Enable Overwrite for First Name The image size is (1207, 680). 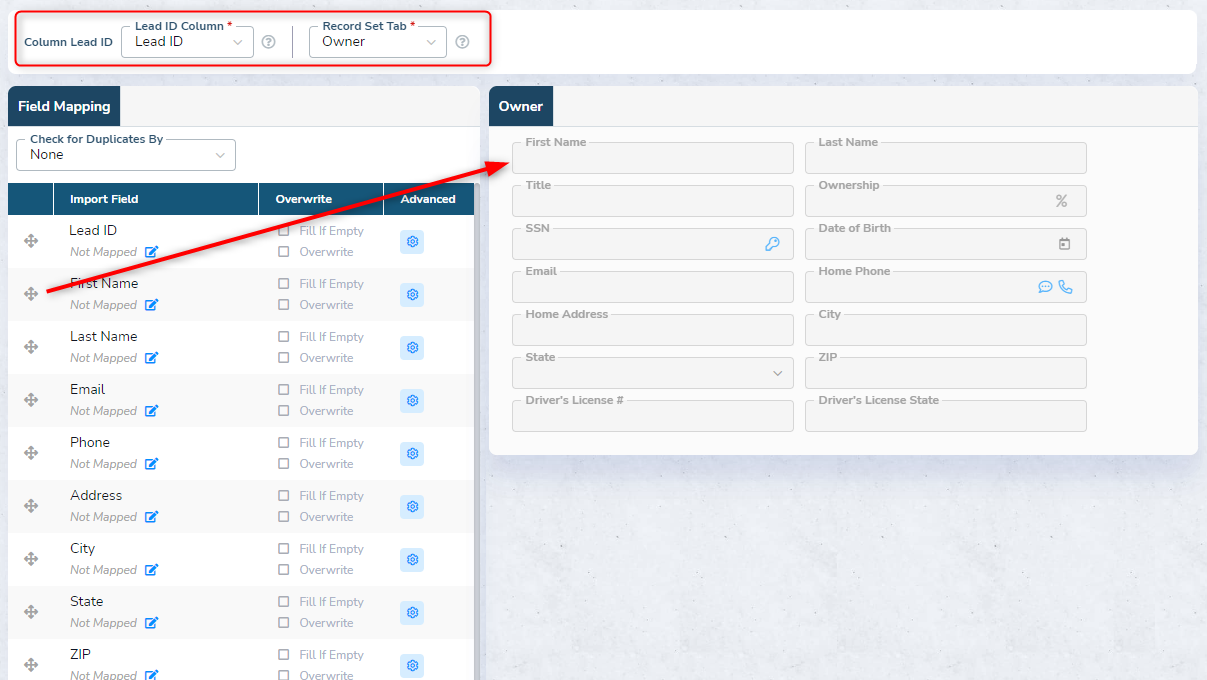coord(284,305)
